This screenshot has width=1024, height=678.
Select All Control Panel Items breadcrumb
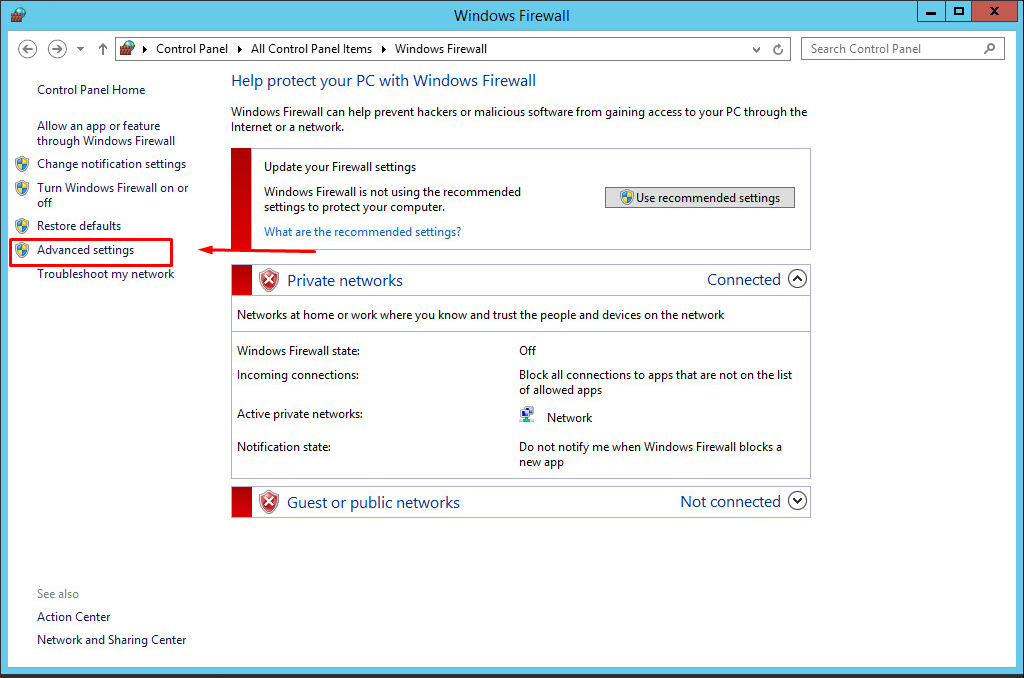311,49
